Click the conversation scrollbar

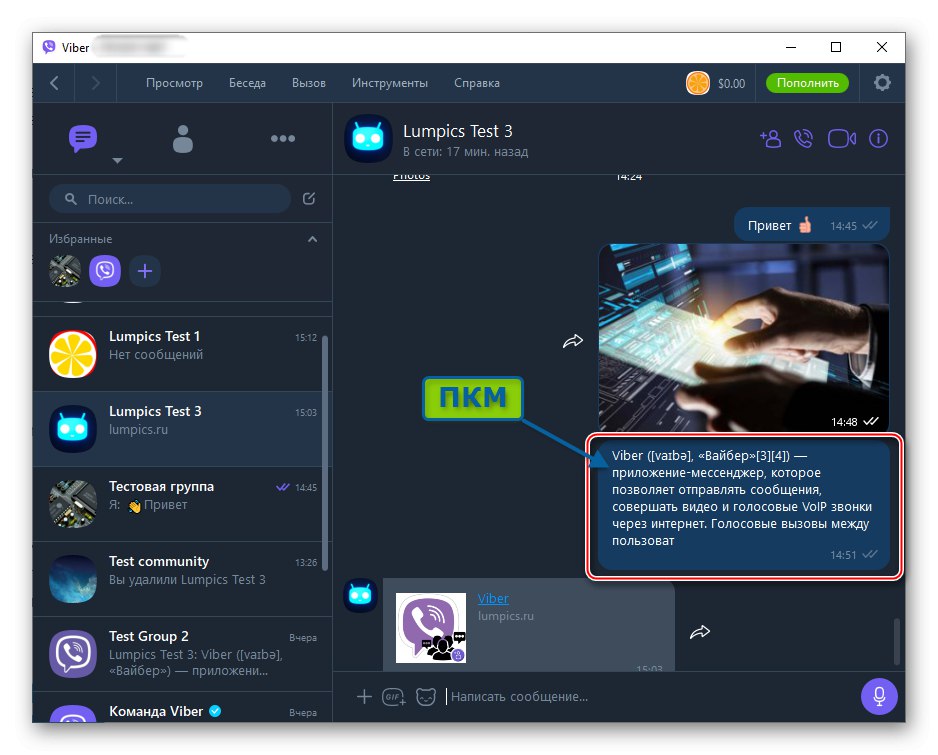(896, 641)
